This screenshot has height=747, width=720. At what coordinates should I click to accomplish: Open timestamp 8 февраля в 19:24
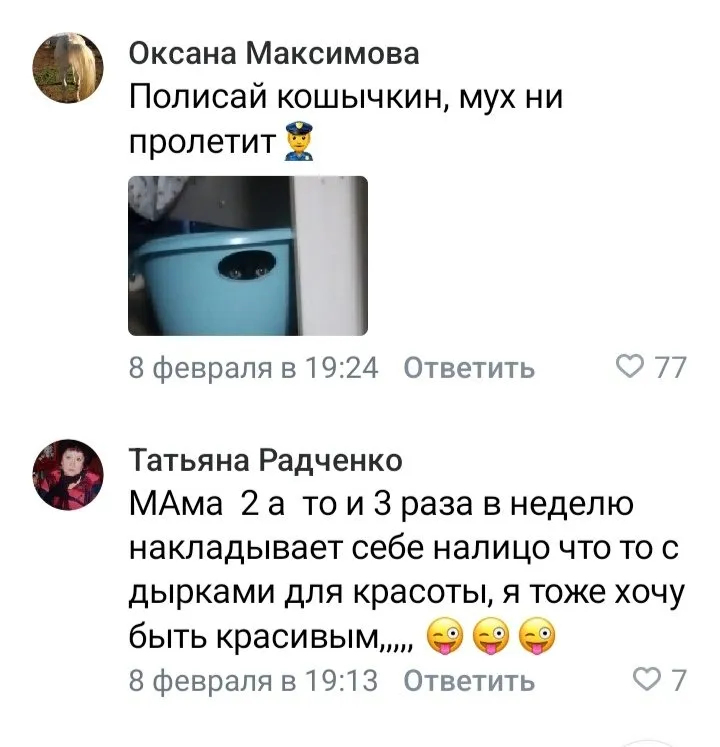254,368
